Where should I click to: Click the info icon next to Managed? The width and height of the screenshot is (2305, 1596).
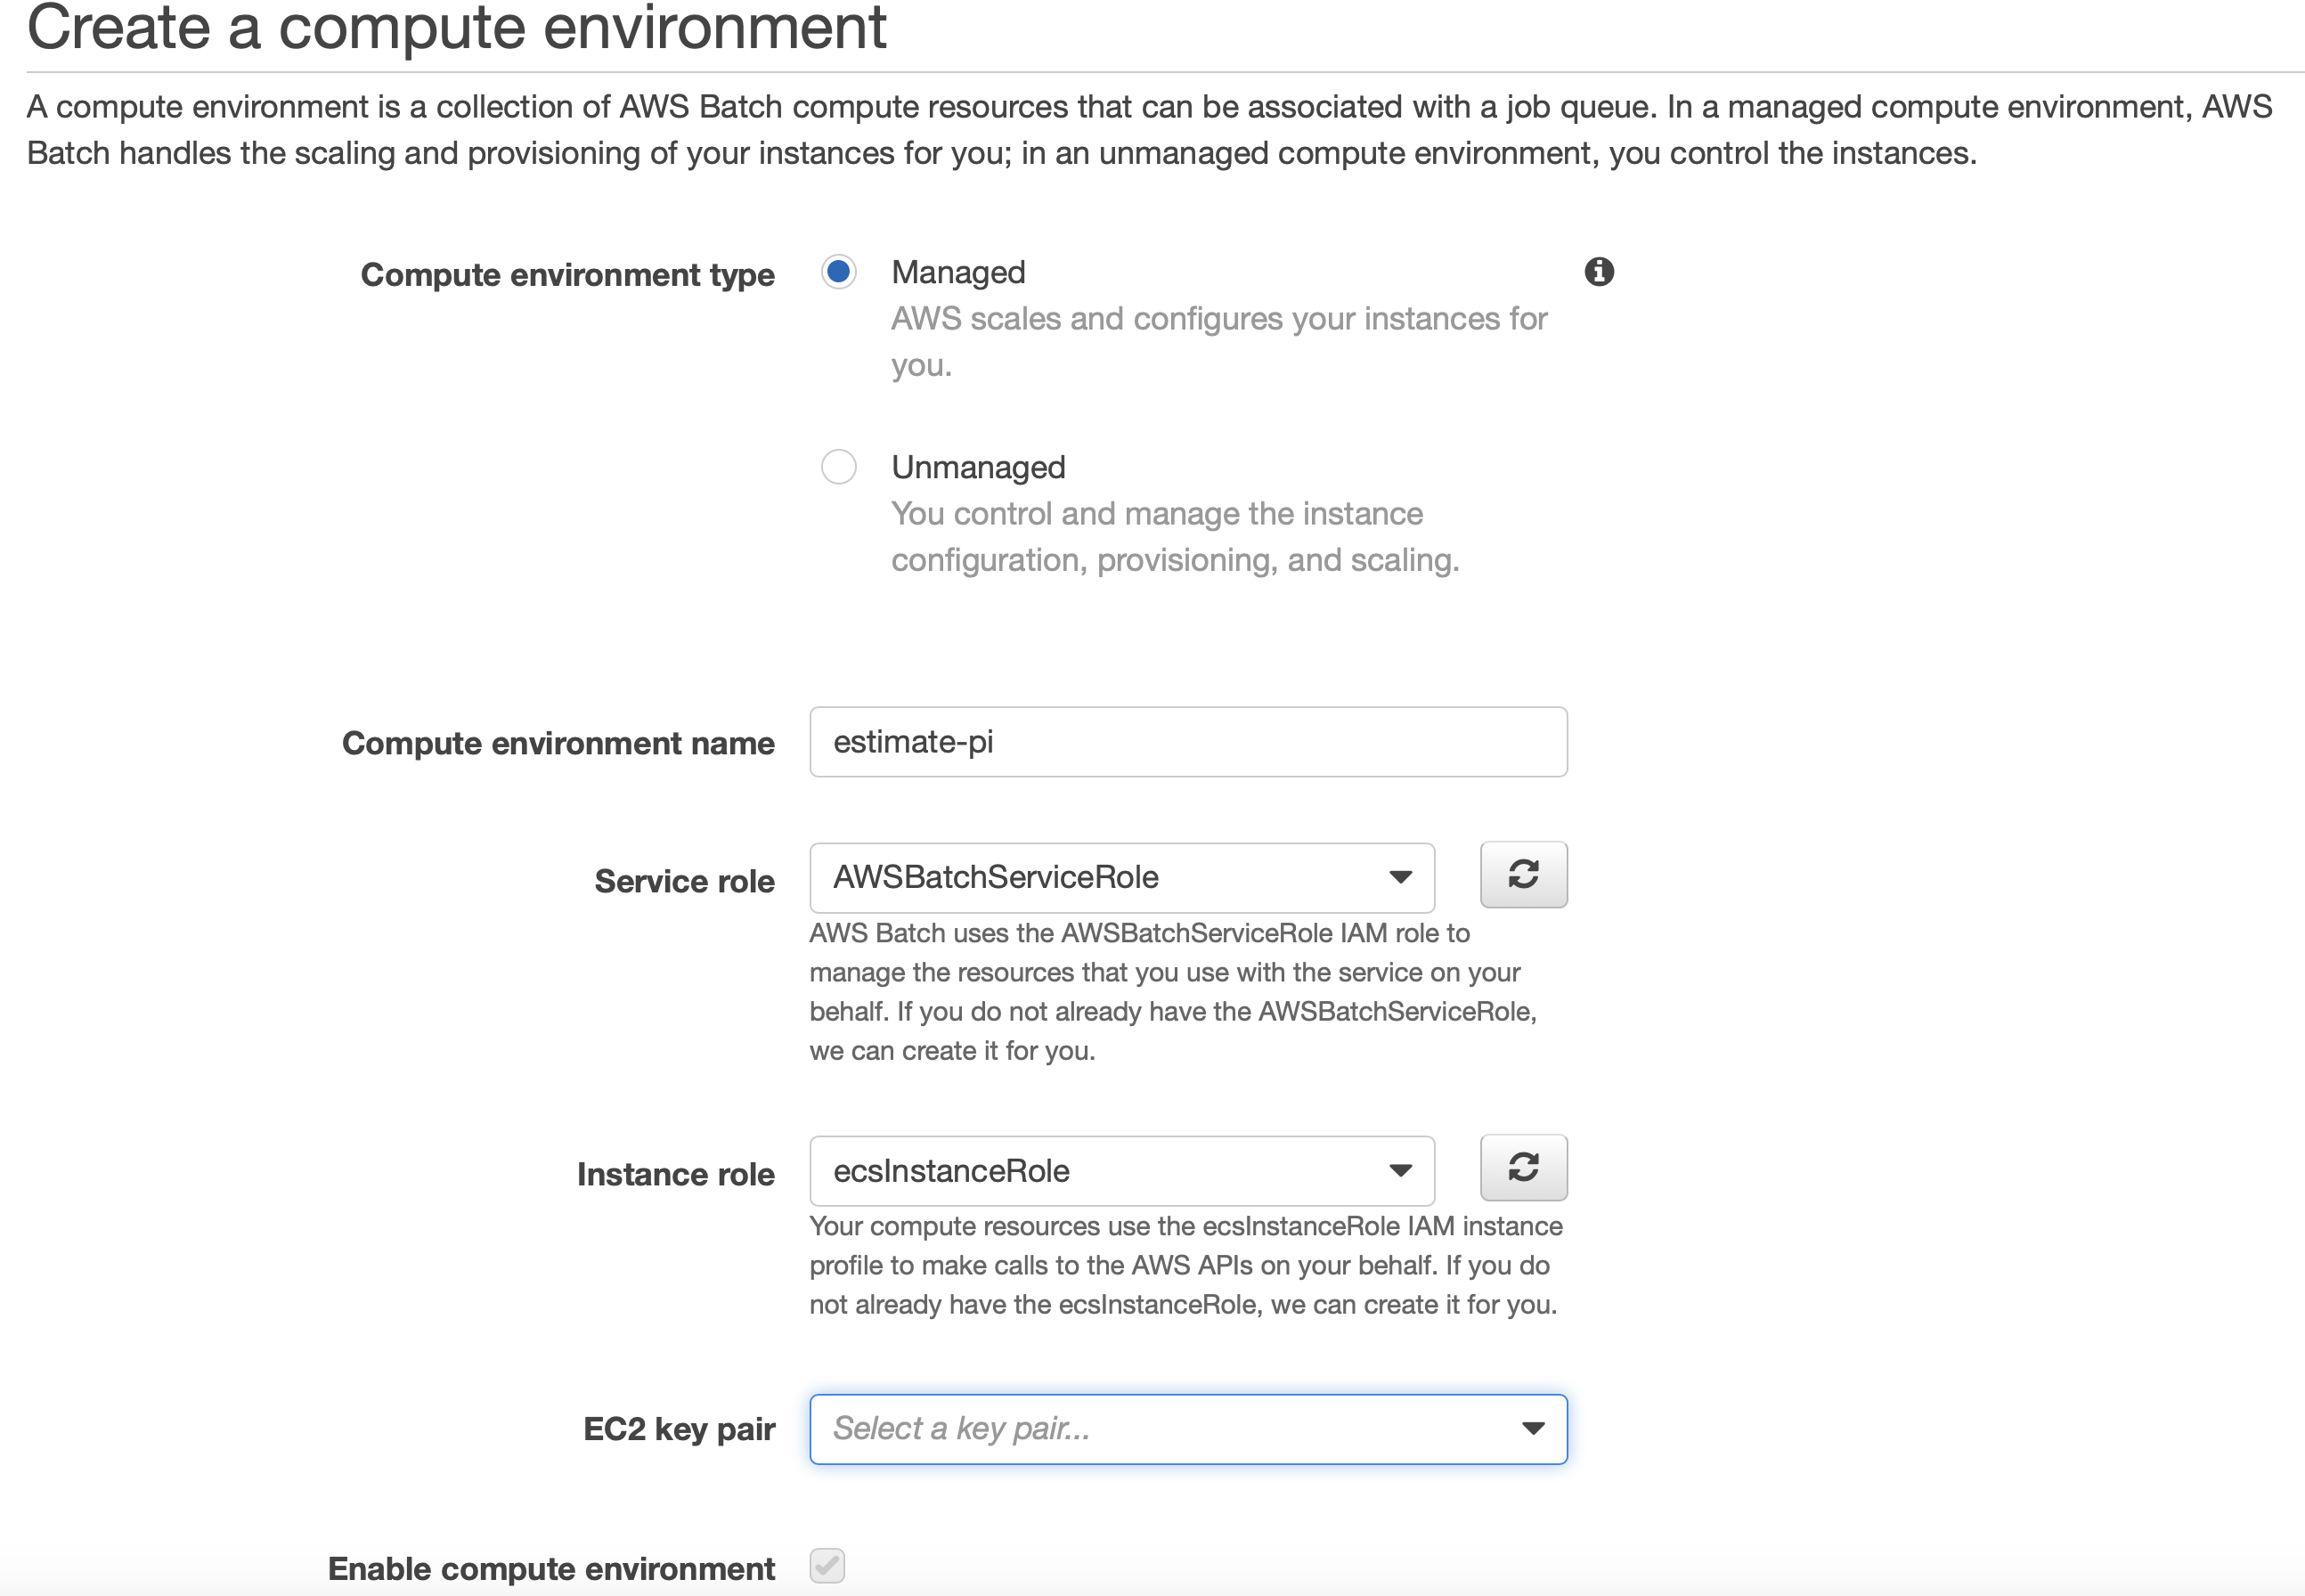1599,271
